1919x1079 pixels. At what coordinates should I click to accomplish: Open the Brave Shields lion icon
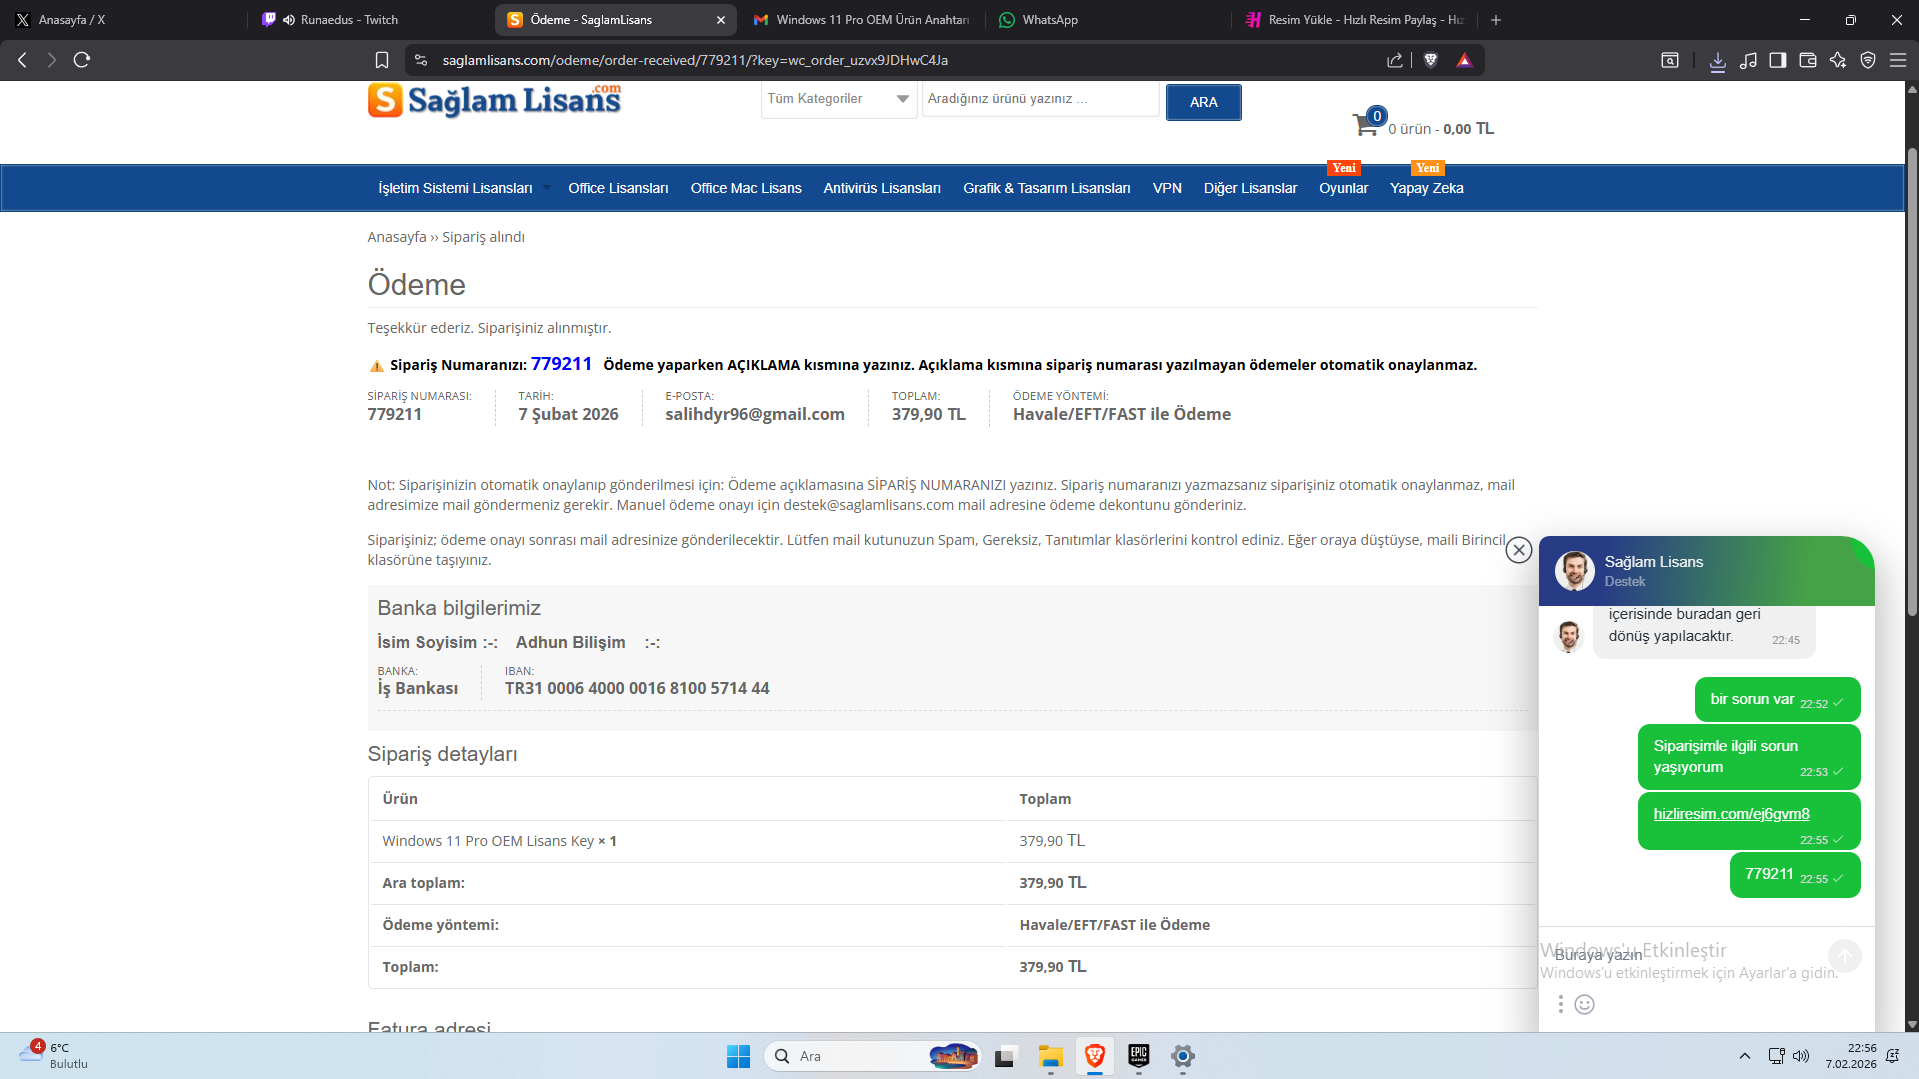click(1431, 60)
